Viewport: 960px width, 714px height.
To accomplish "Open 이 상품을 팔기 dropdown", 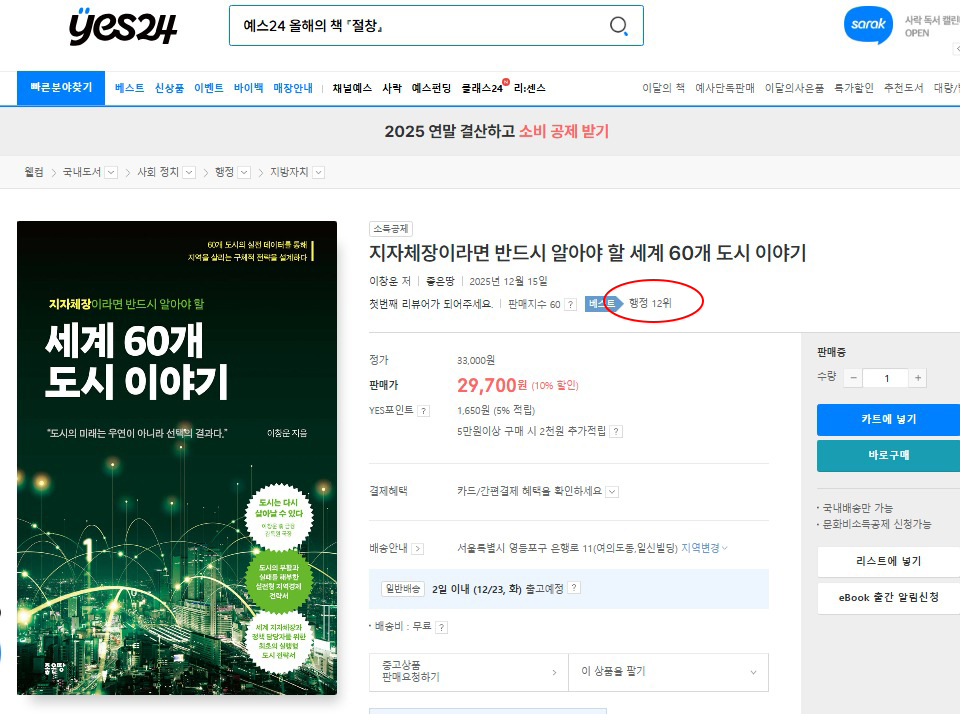I will 668,672.
